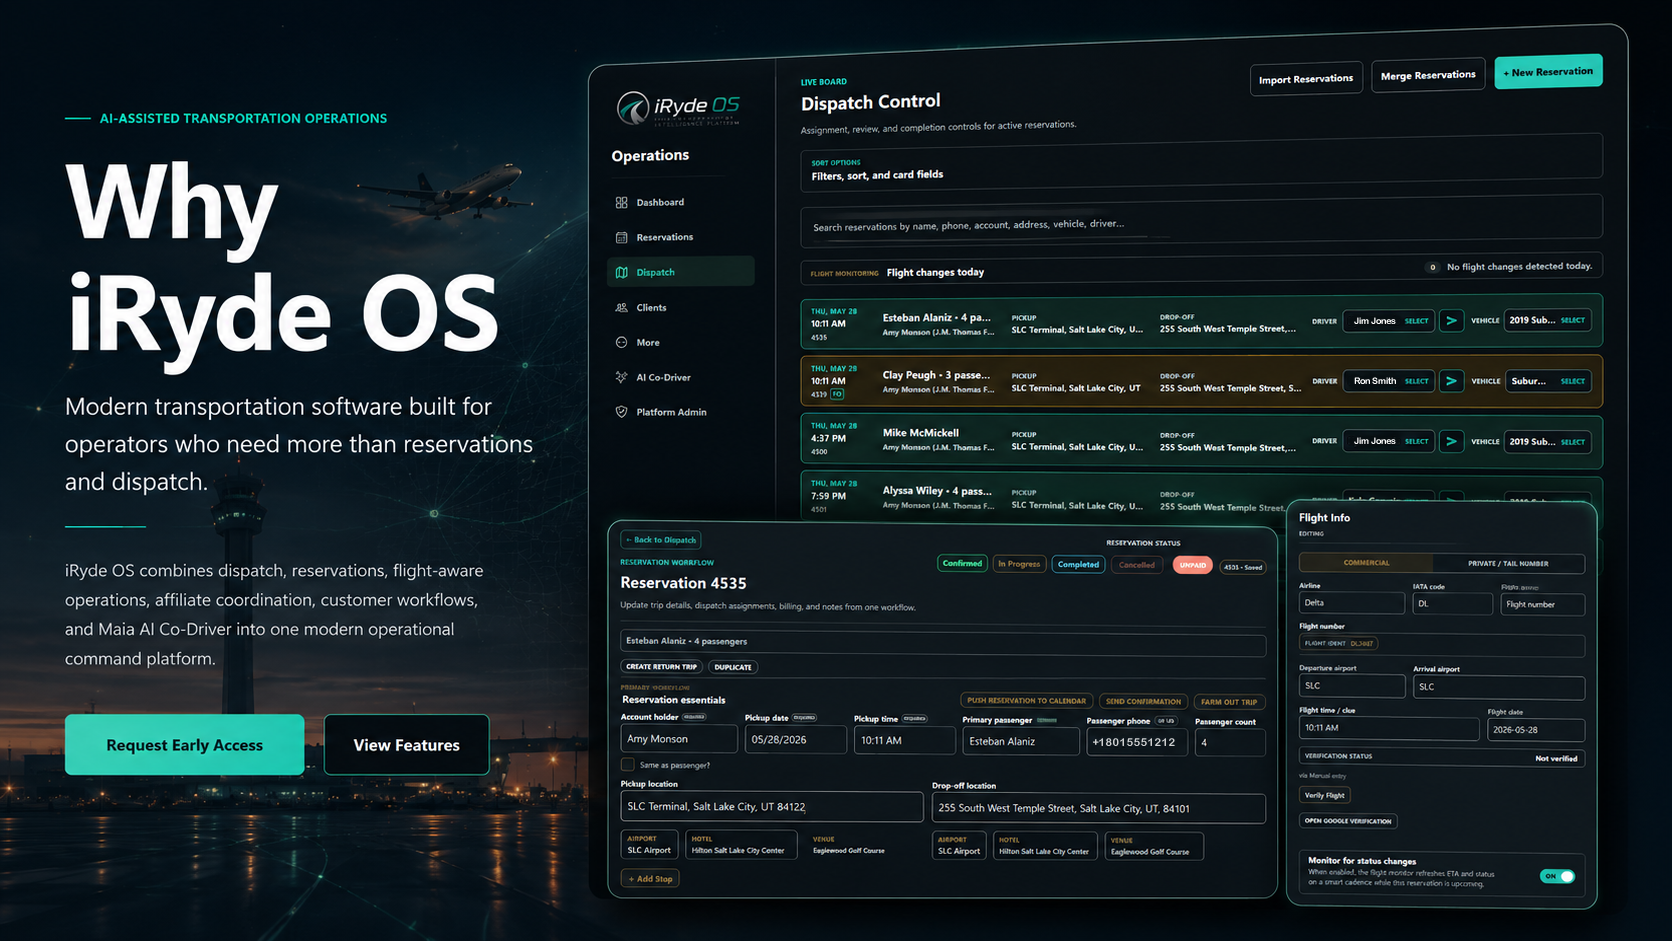Click the IATA code field DL
1672x941 pixels.
click(1452, 604)
